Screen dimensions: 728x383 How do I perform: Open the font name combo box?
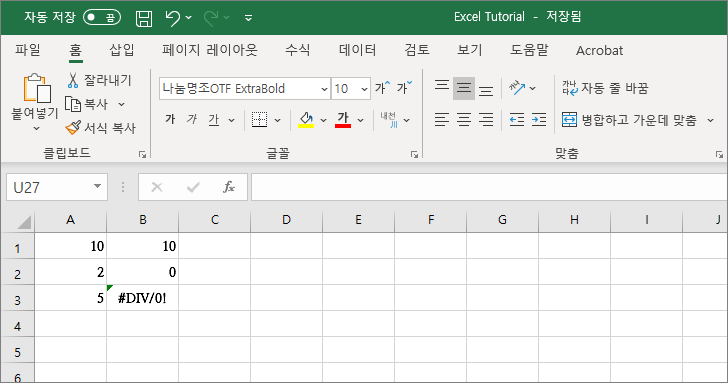click(244, 88)
